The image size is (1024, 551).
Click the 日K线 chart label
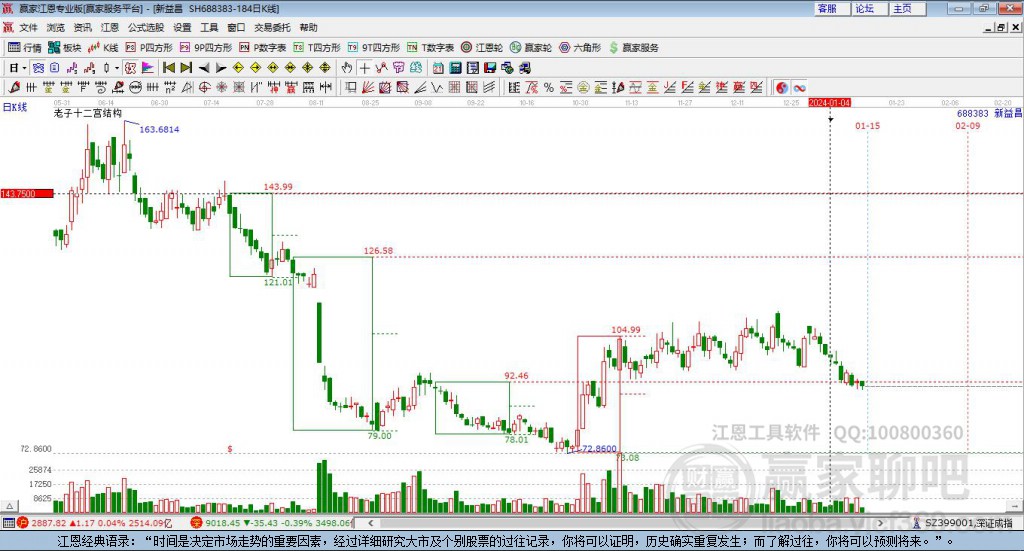[x=15, y=107]
